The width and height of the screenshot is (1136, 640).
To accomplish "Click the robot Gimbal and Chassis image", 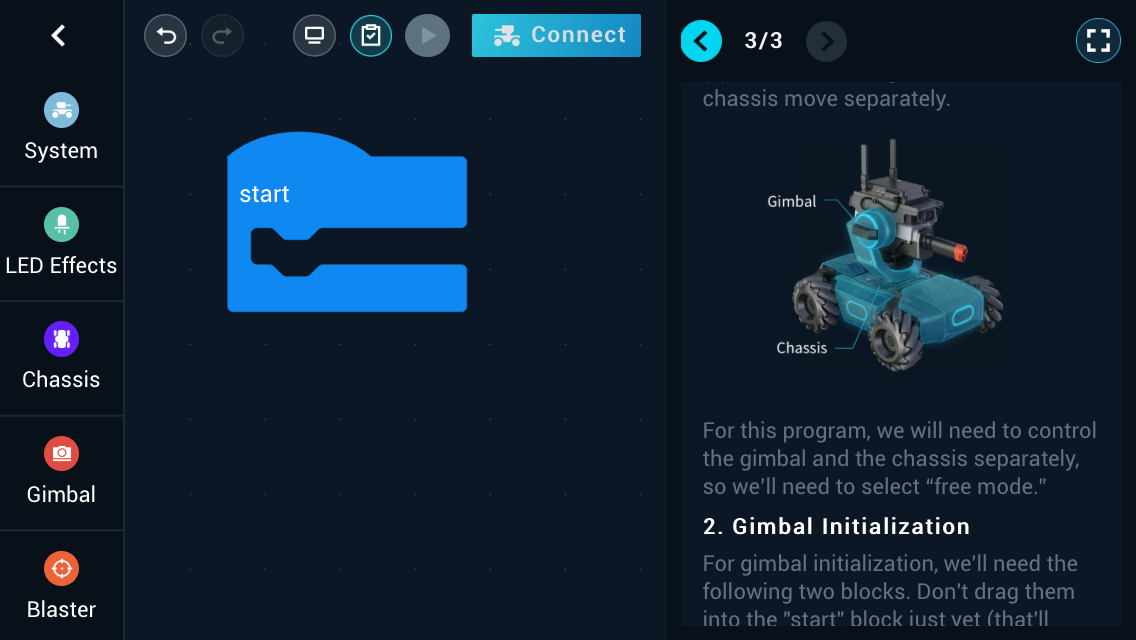I will pos(886,255).
